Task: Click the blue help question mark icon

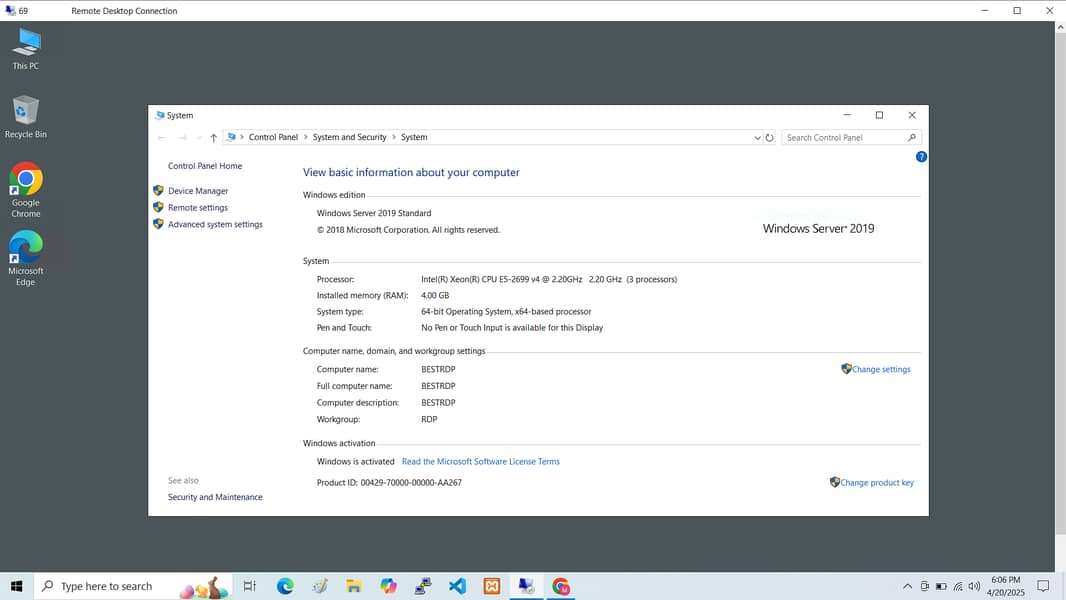Action: click(x=921, y=157)
